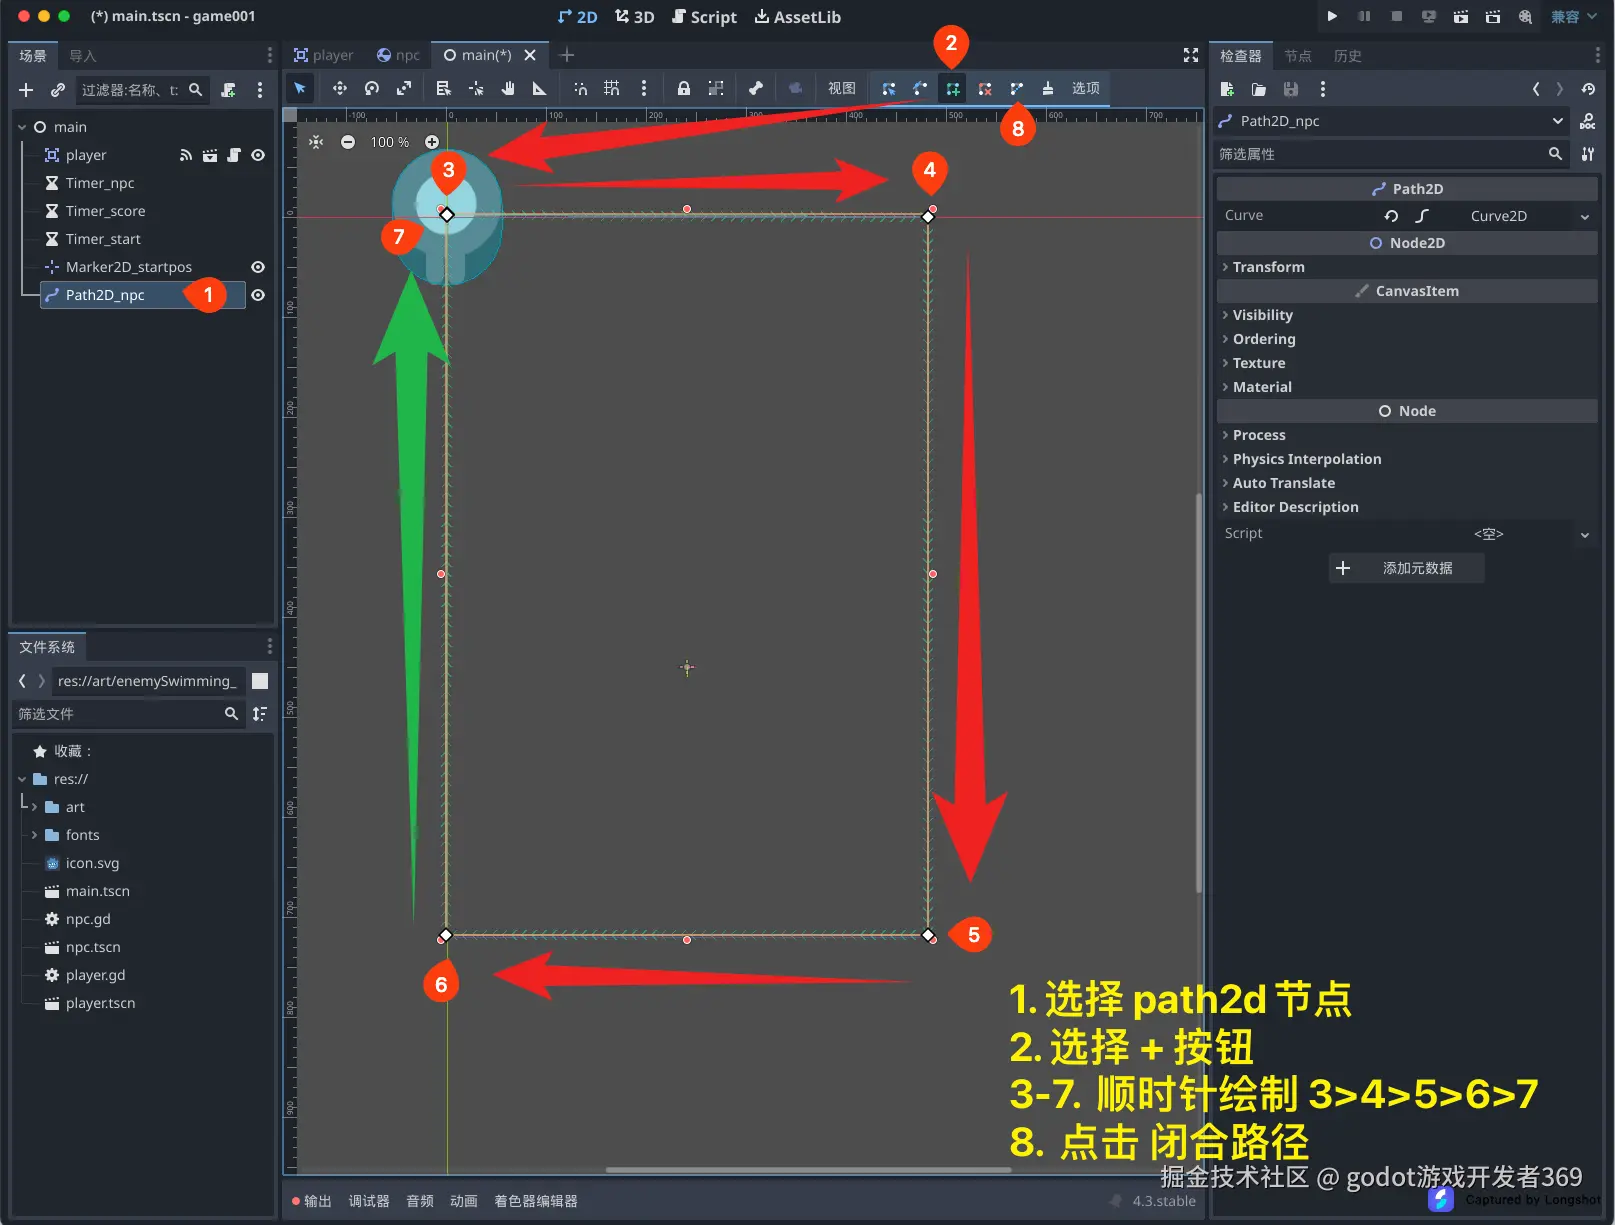Open the 输出 bottom panel

311,1201
